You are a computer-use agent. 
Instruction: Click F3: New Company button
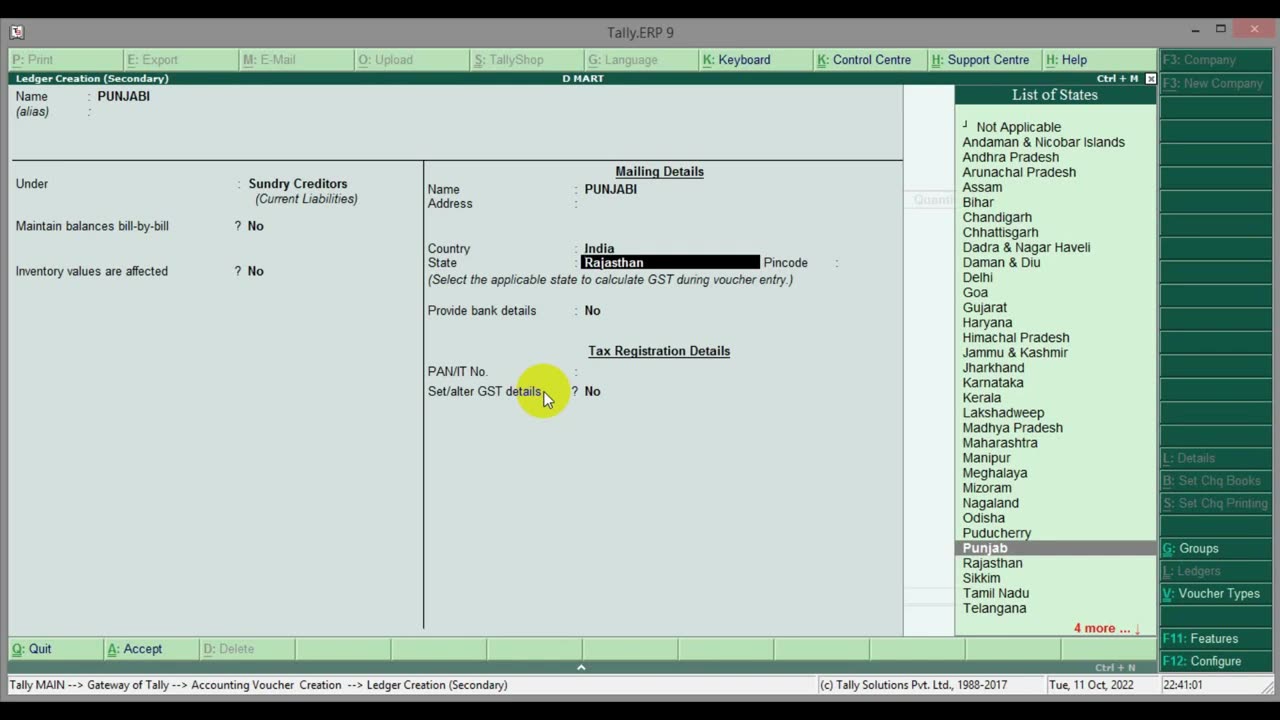coord(1216,83)
